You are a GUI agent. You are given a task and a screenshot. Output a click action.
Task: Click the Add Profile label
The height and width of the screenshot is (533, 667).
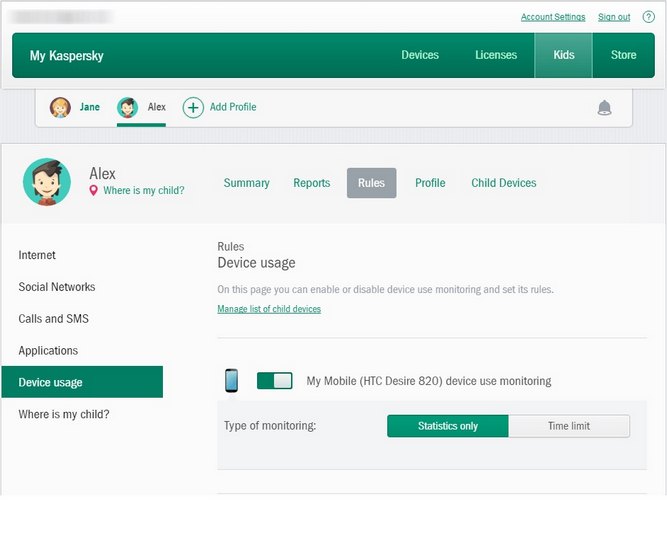tap(233, 107)
